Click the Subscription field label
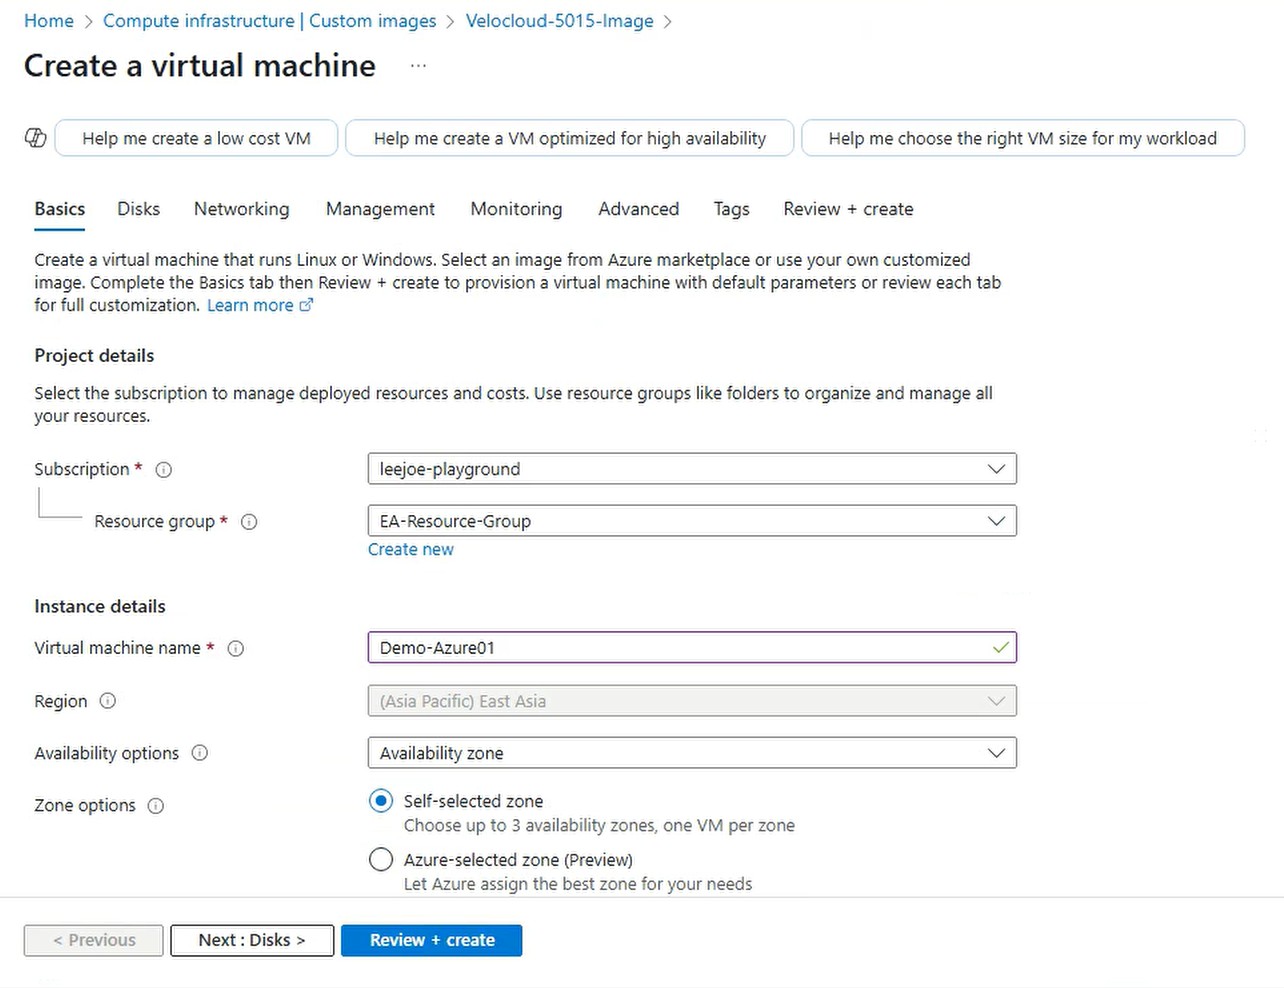1284x989 pixels. (82, 469)
